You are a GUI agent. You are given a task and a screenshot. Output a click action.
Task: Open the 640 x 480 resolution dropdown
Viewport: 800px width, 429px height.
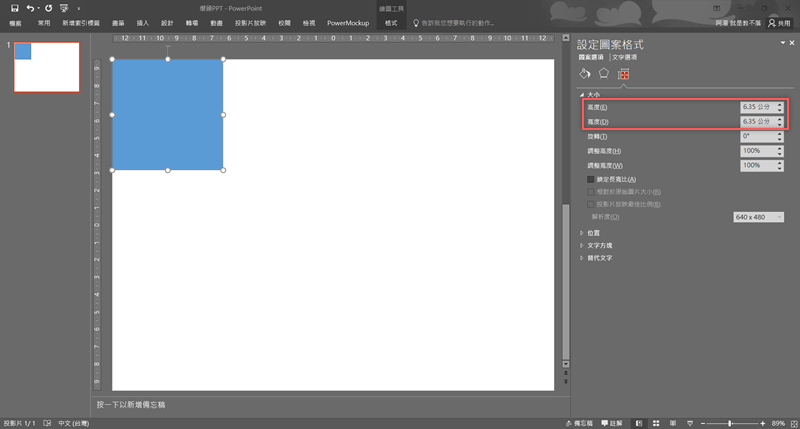pos(759,217)
